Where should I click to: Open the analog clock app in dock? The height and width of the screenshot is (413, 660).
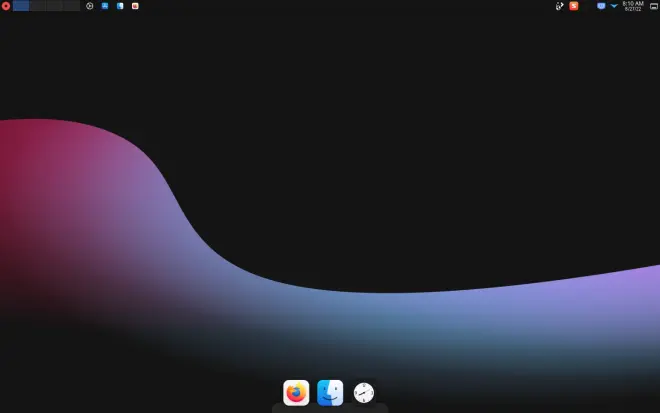pos(364,393)
